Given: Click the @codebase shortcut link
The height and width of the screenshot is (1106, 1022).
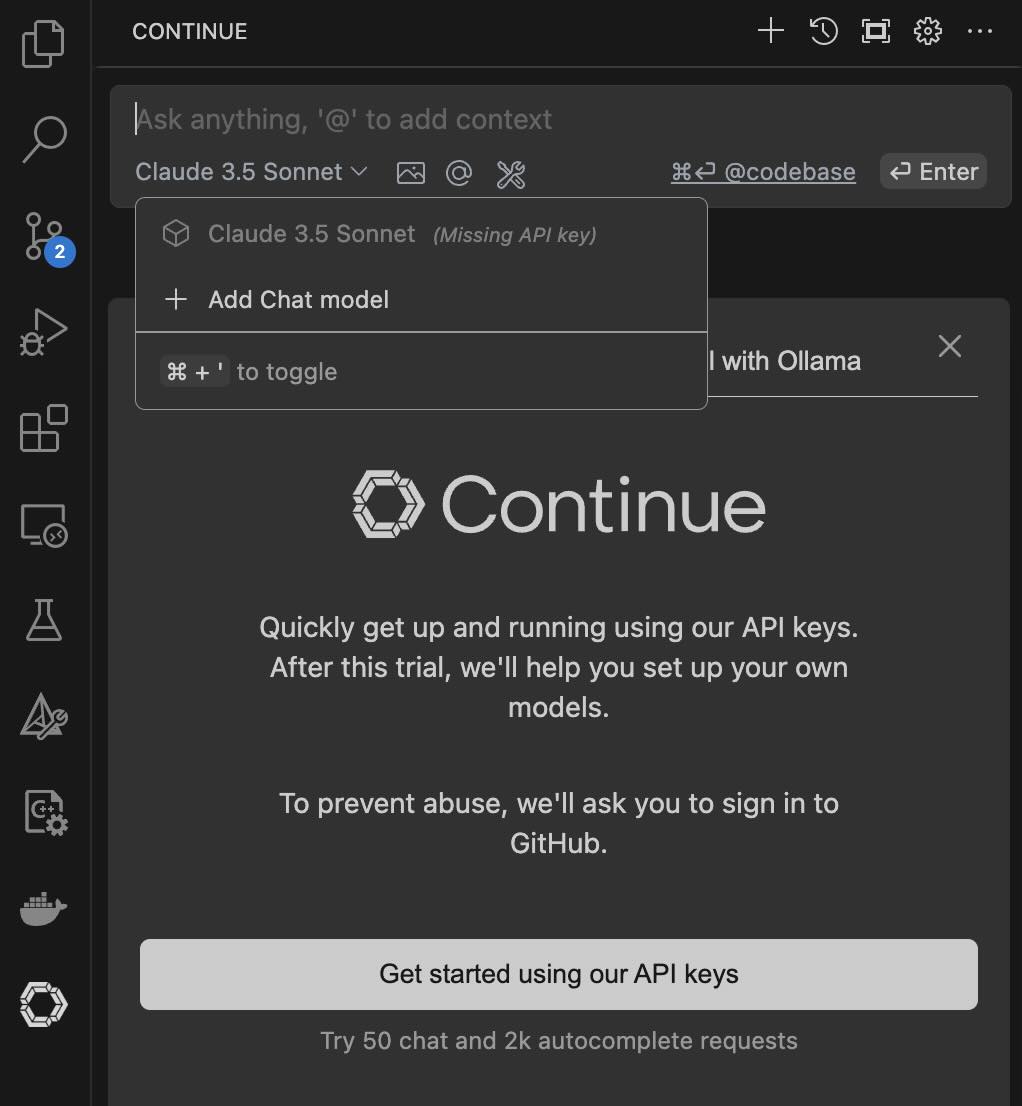Looking at the screenshot, I should click(x=763, y=172).
